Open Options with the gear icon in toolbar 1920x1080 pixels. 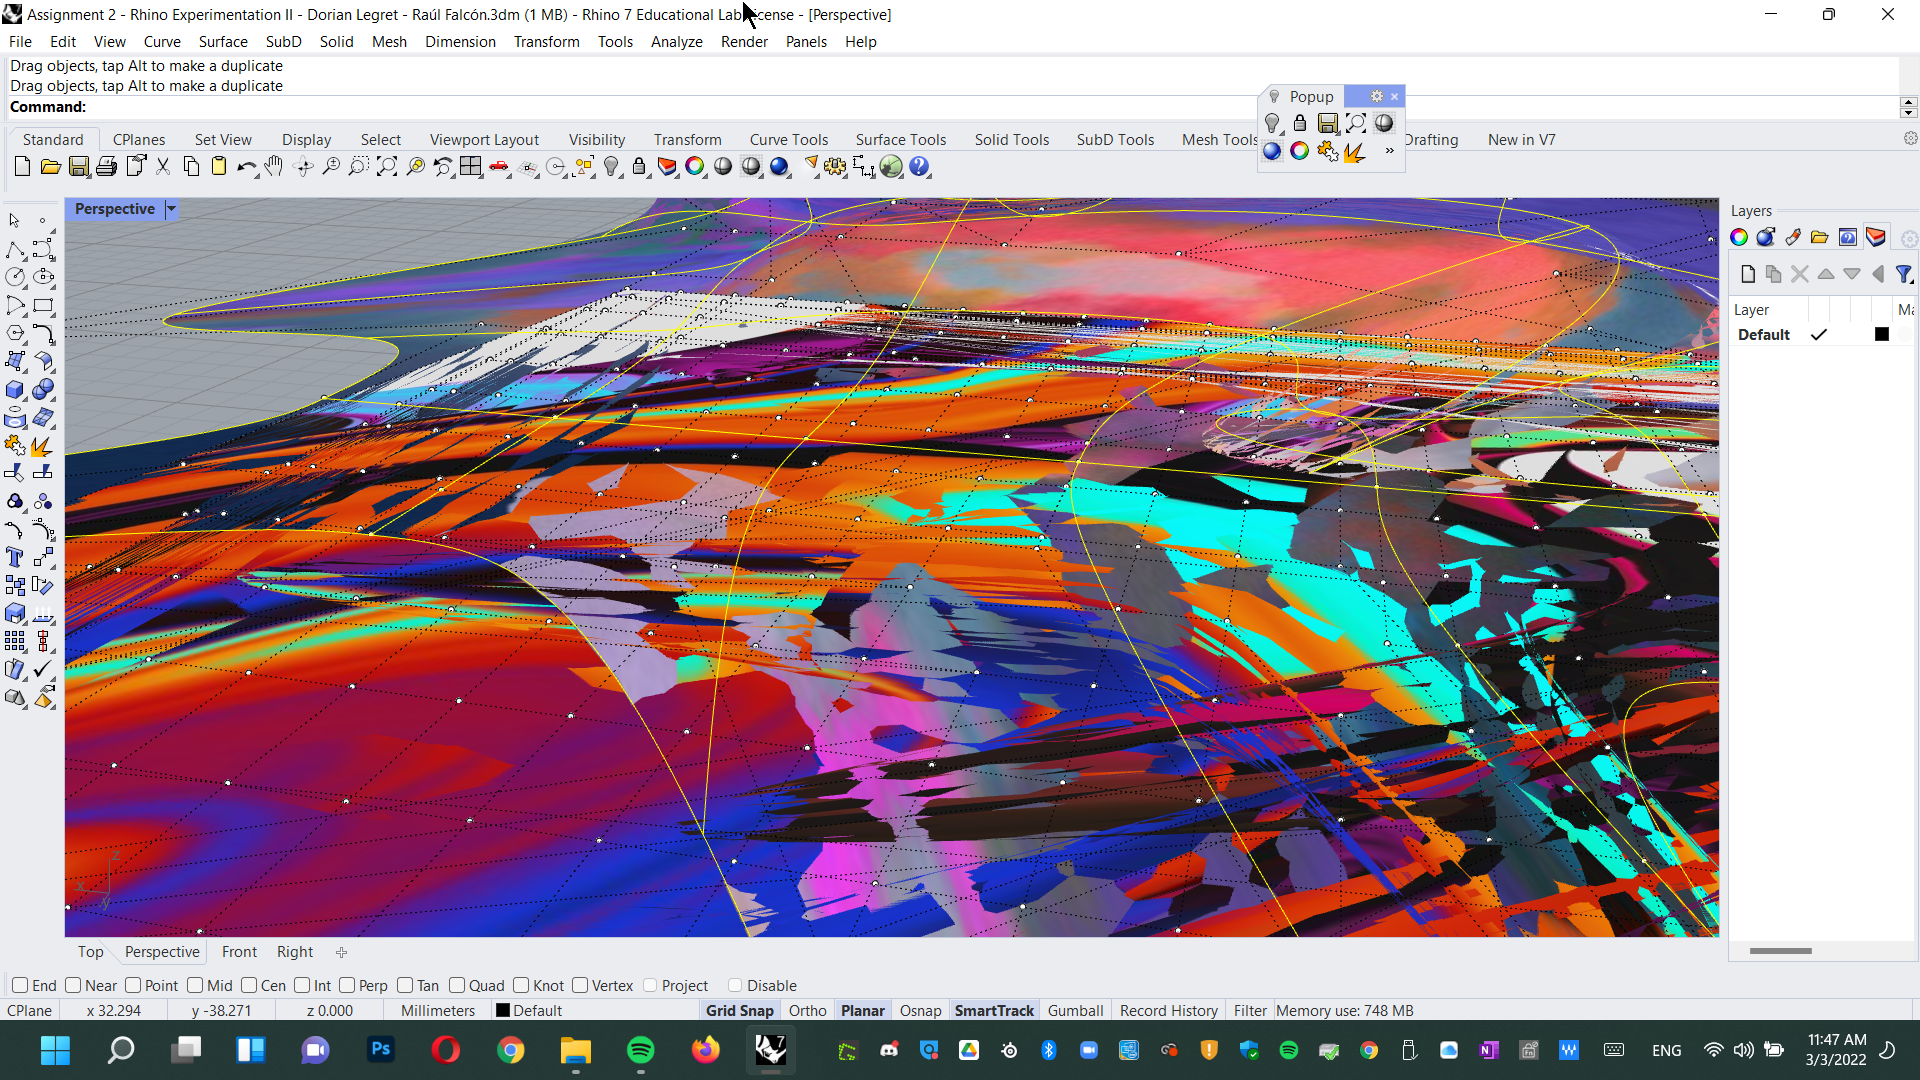coord(835,167)
